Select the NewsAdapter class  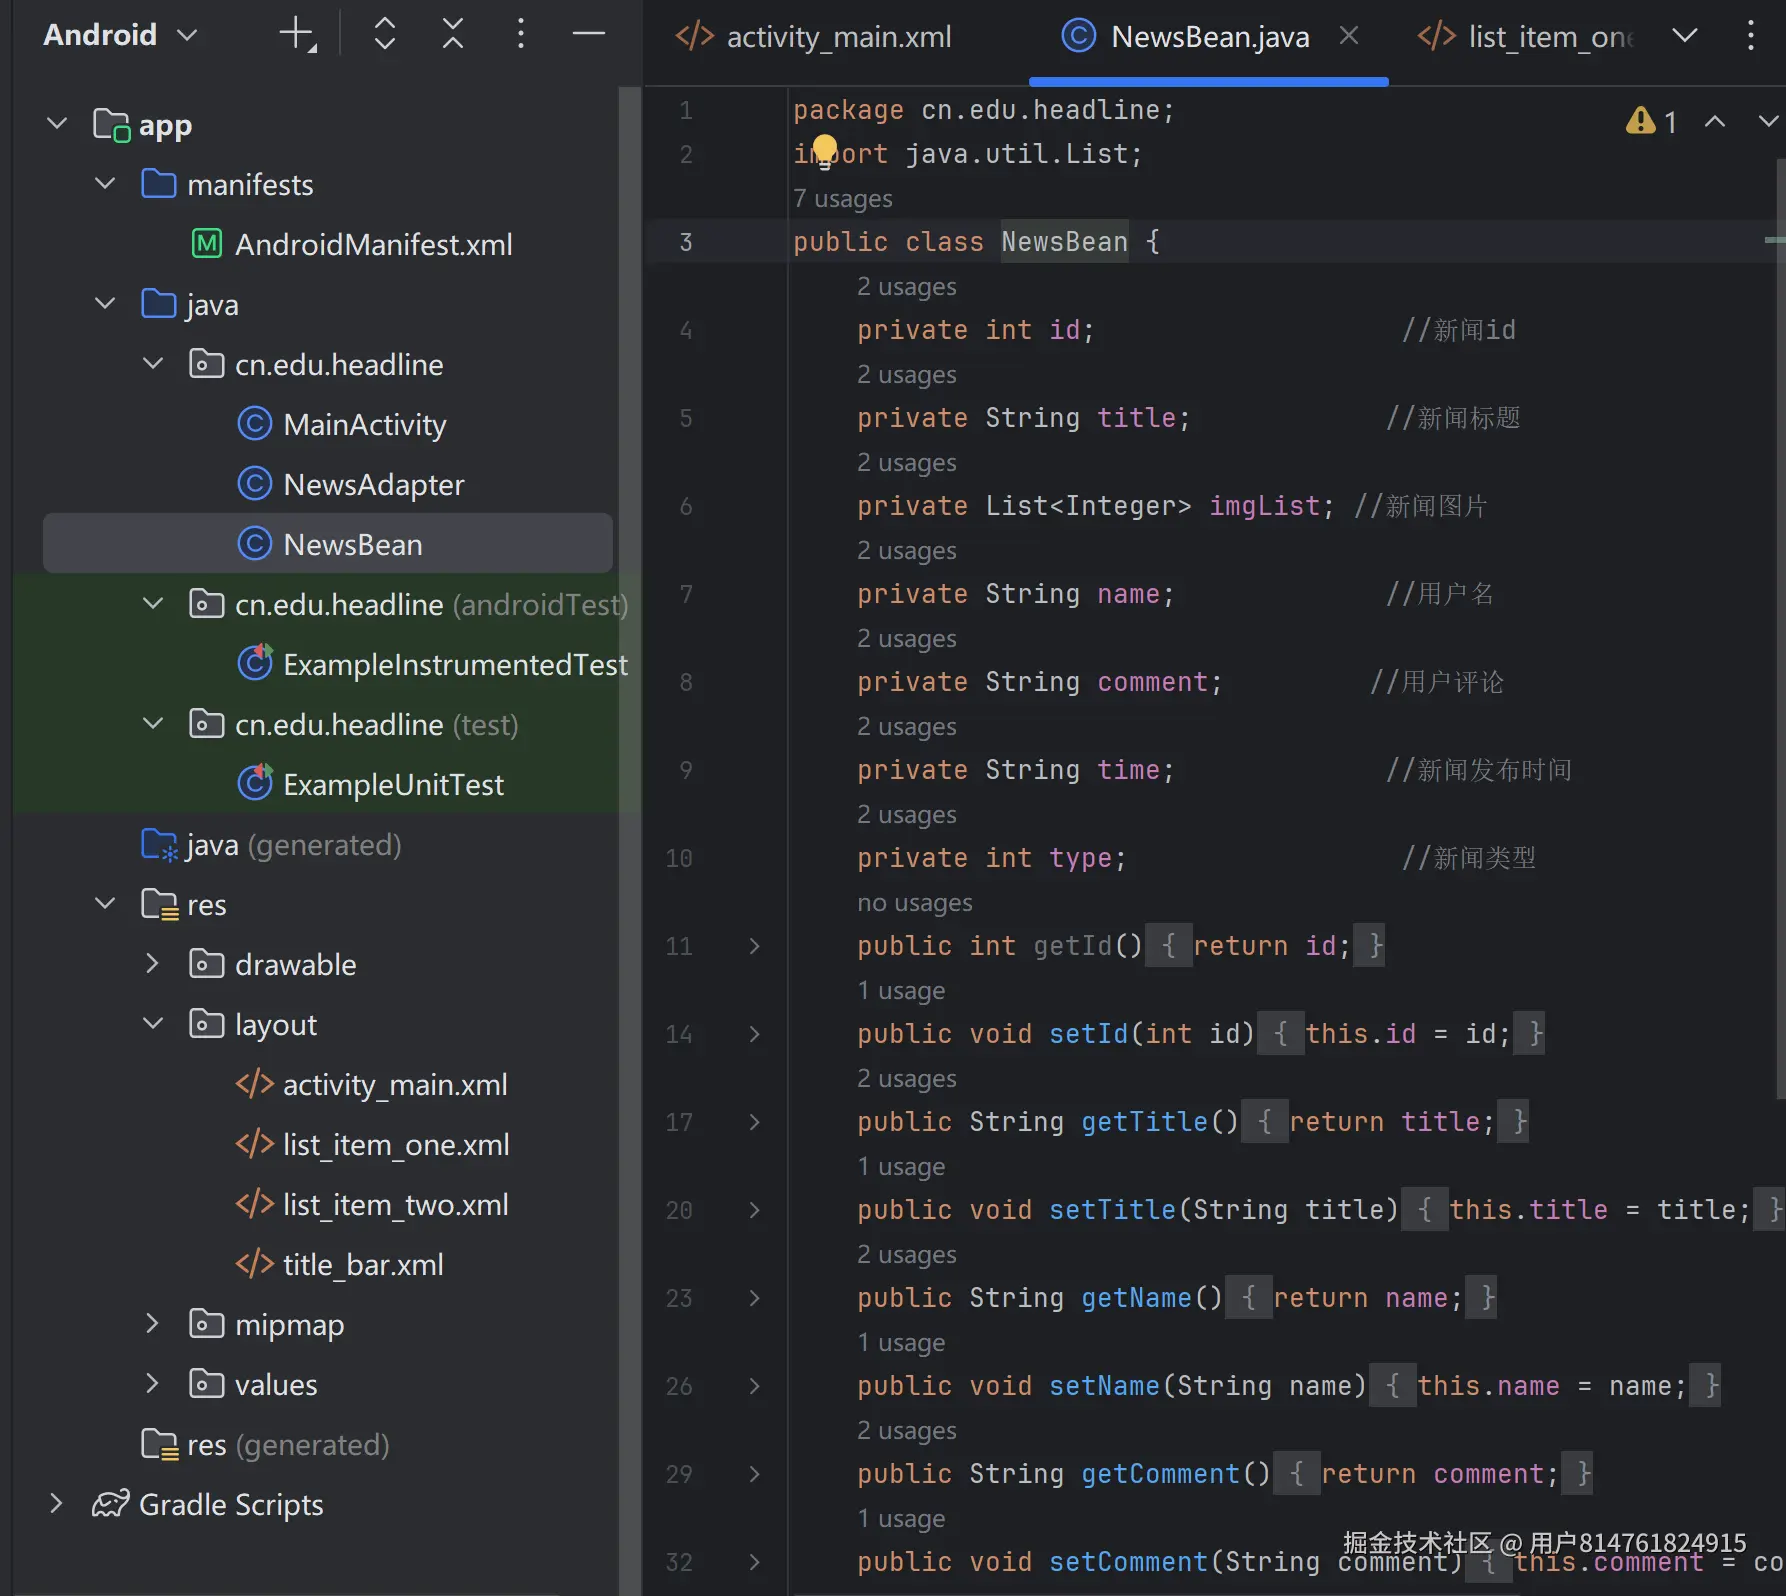pos(351,484)
